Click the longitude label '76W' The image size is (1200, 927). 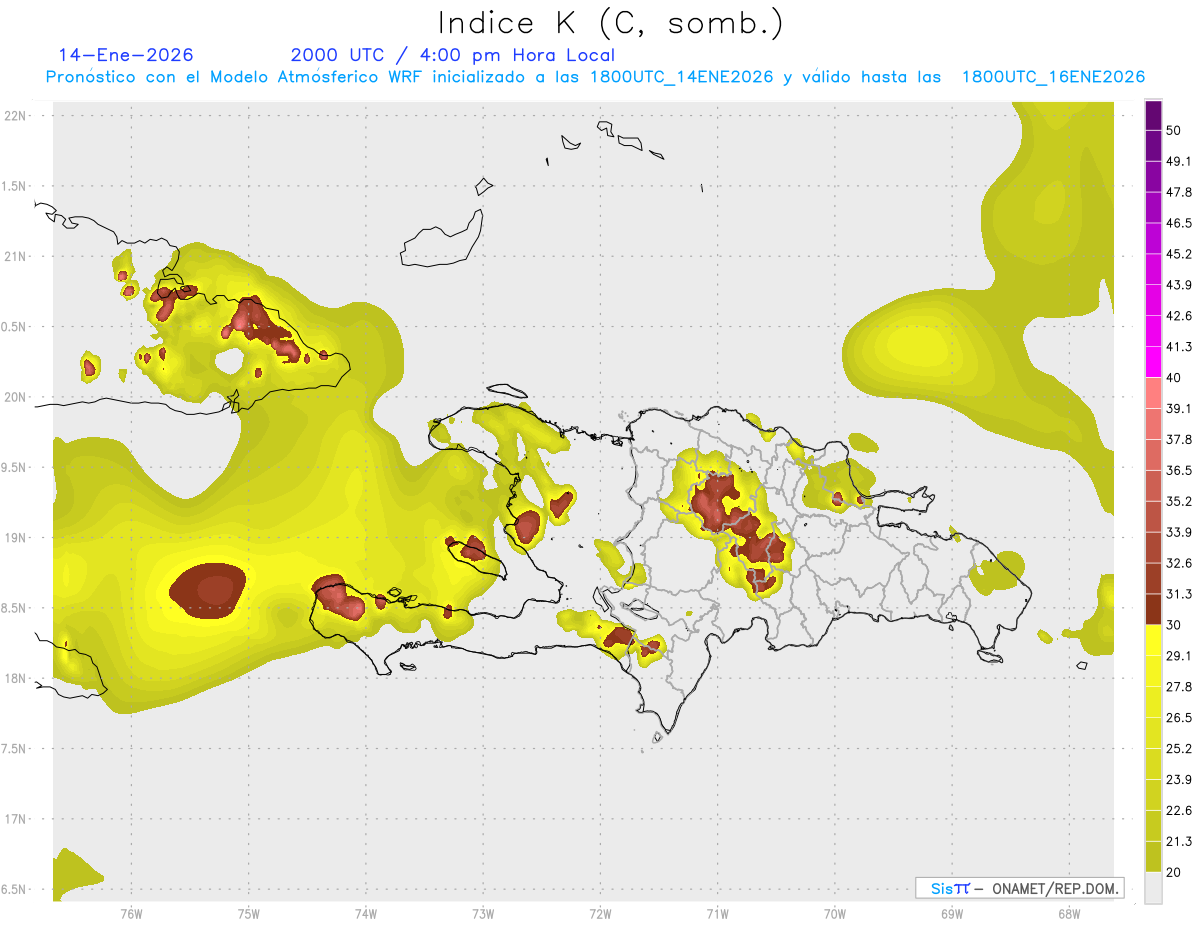point(131,914)
